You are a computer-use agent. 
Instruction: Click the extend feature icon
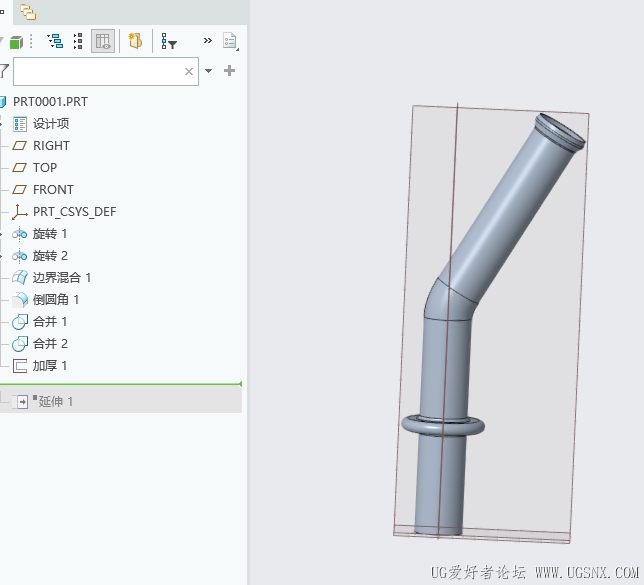(x=21, y=401)
